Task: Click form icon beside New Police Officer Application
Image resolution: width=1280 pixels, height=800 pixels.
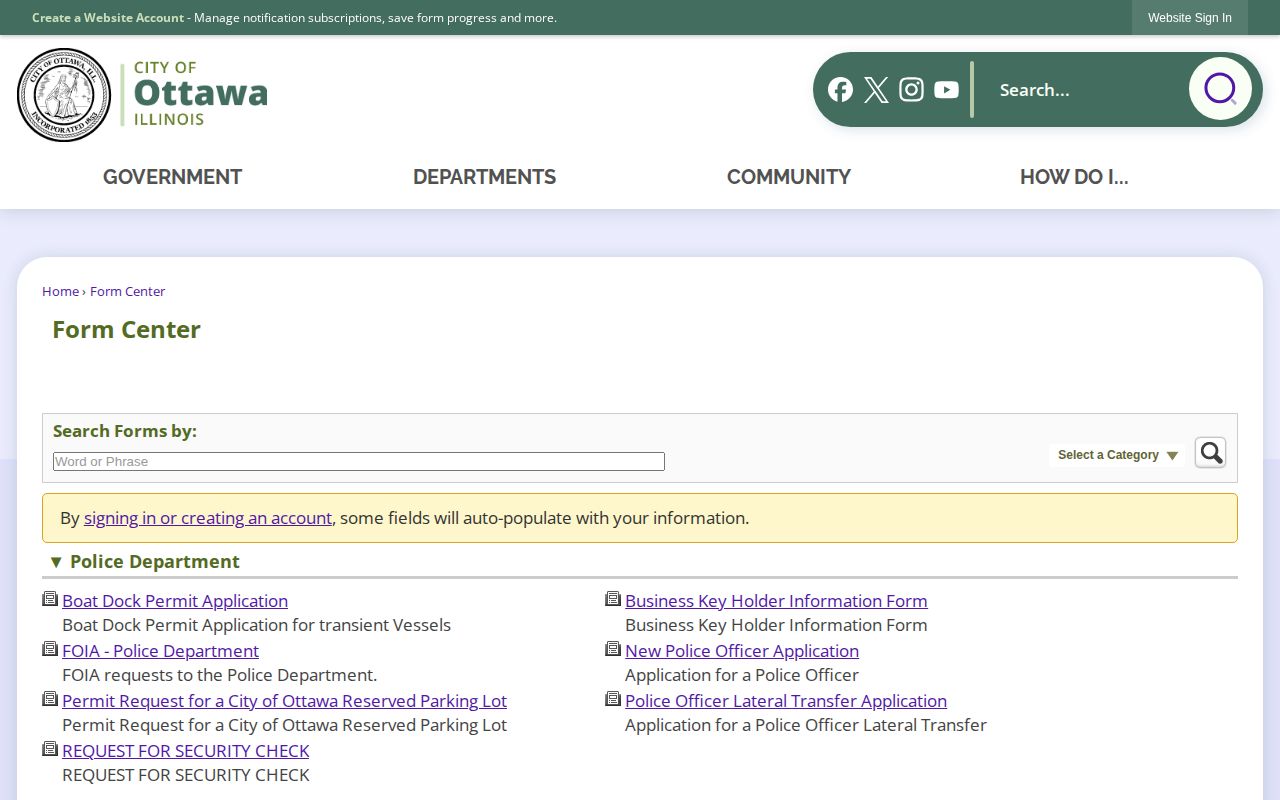Action: (613, 649)
